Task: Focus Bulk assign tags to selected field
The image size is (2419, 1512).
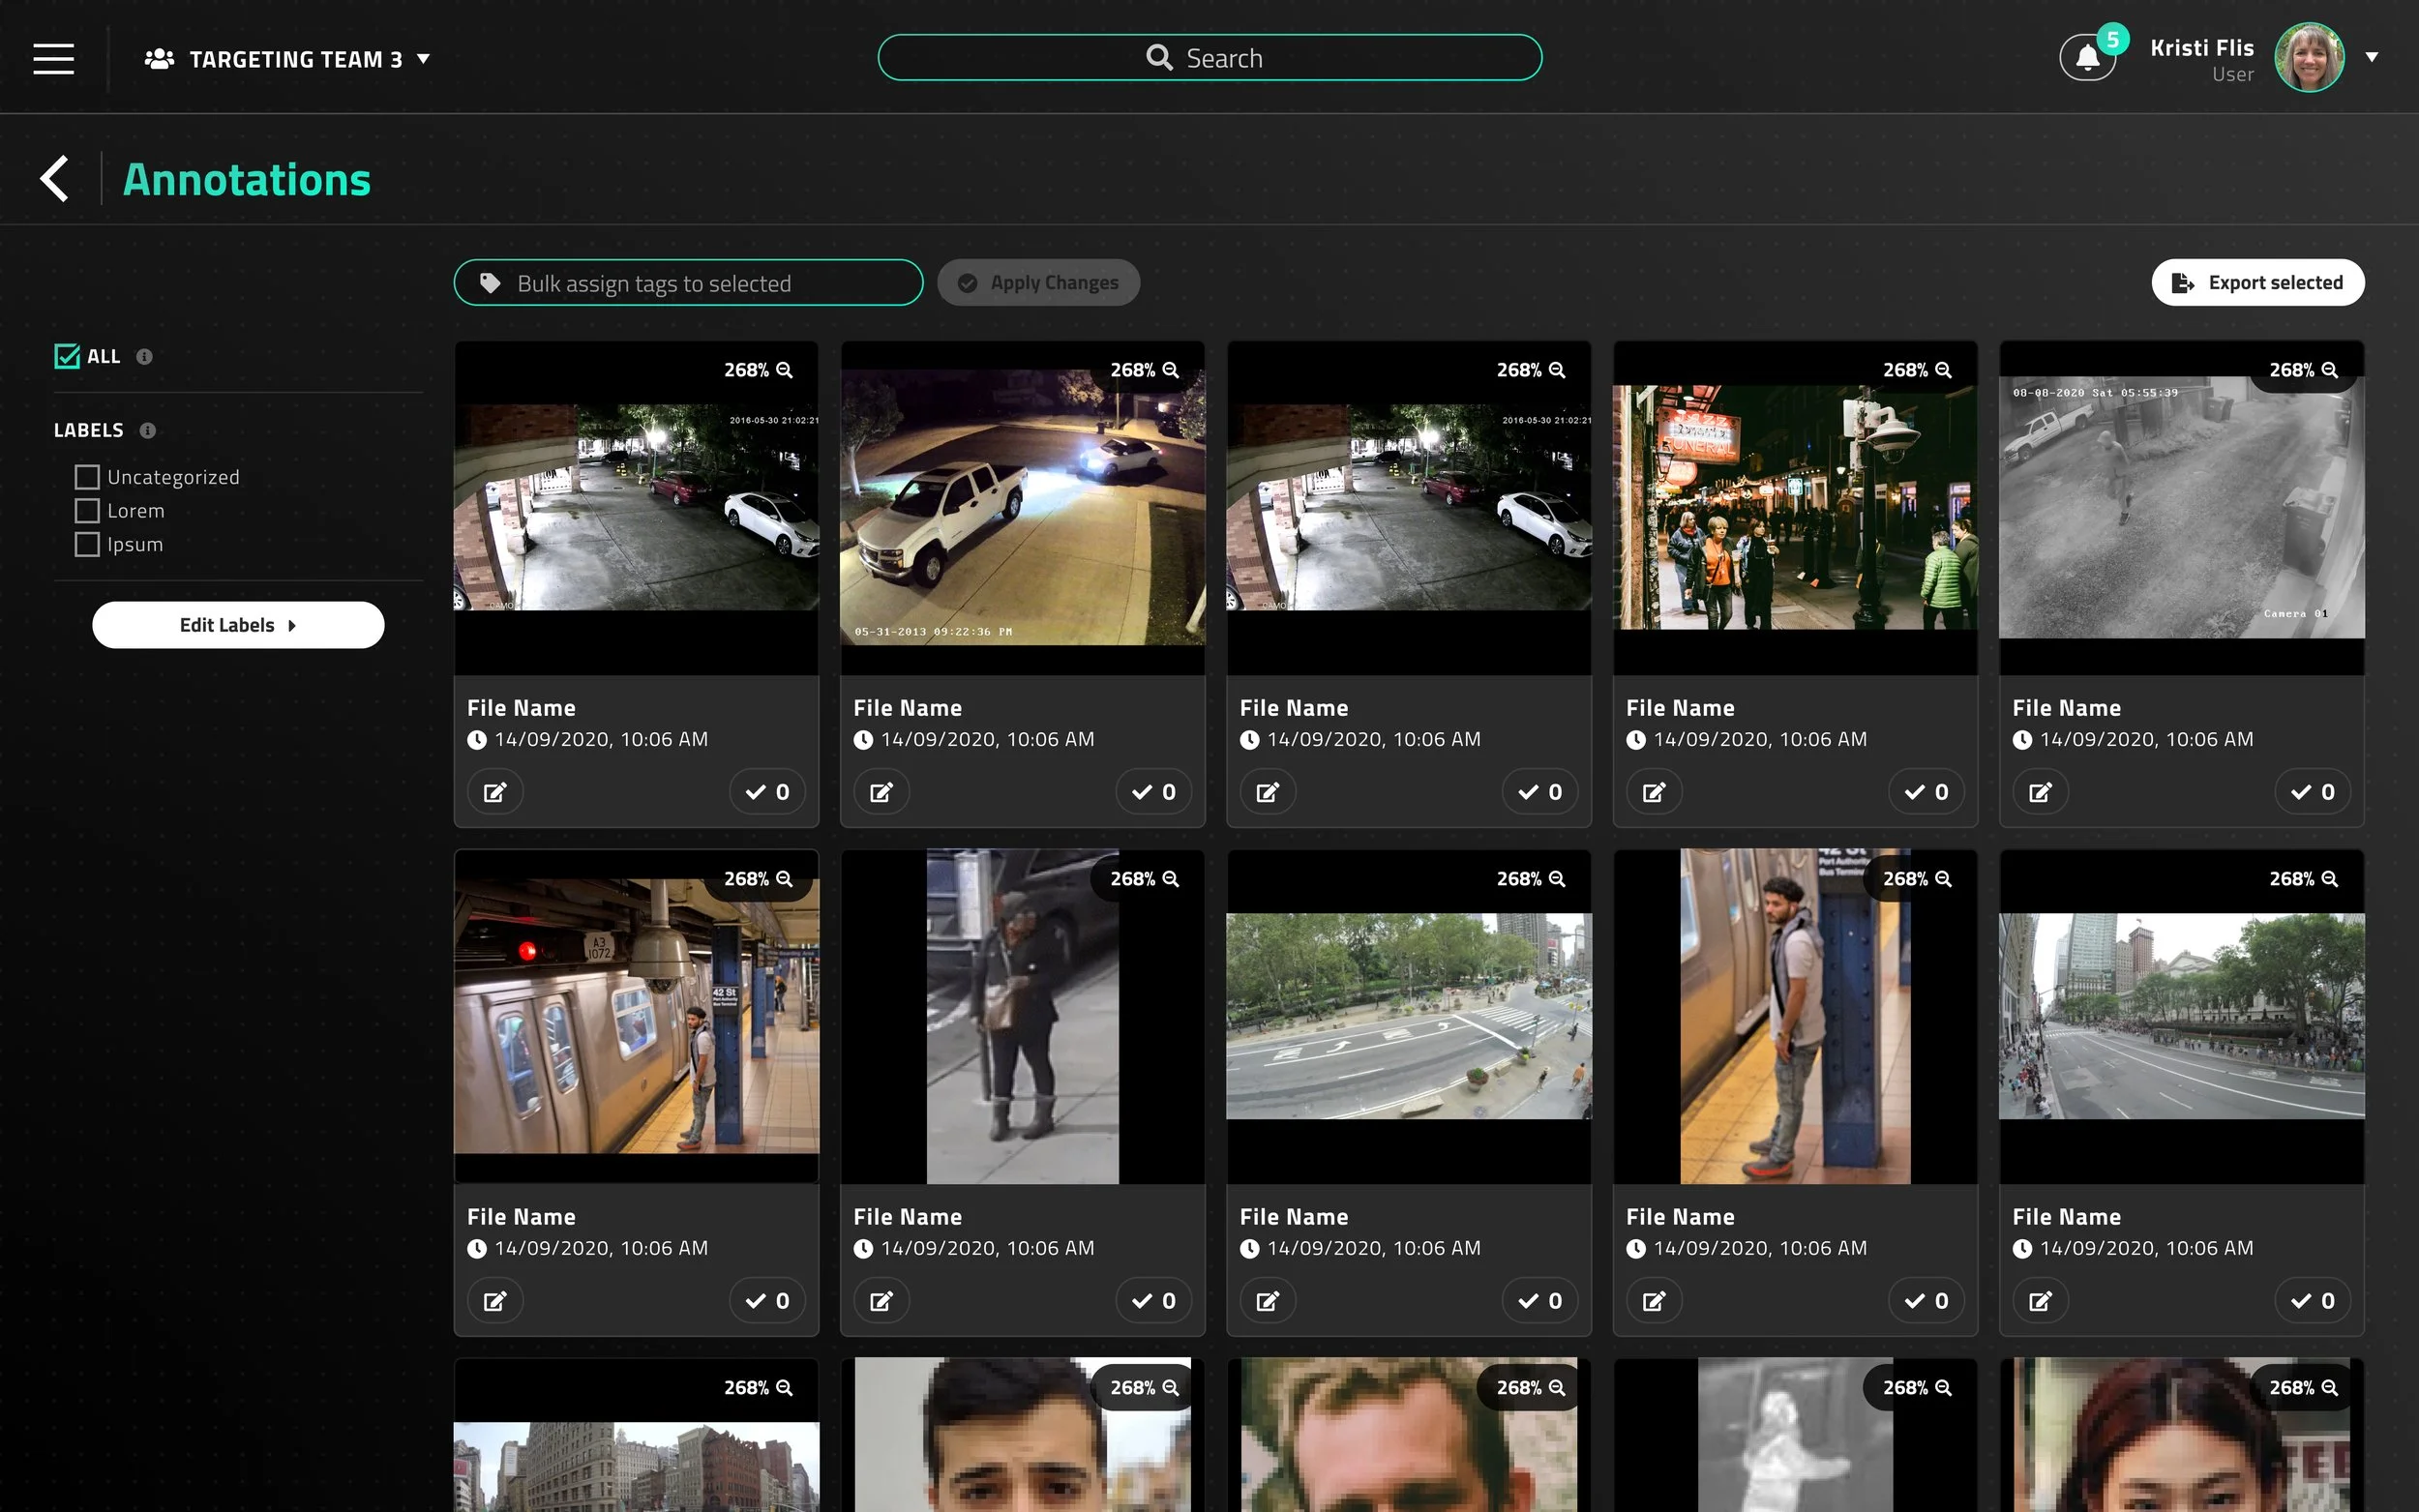Action: click(x=688, y=283)
